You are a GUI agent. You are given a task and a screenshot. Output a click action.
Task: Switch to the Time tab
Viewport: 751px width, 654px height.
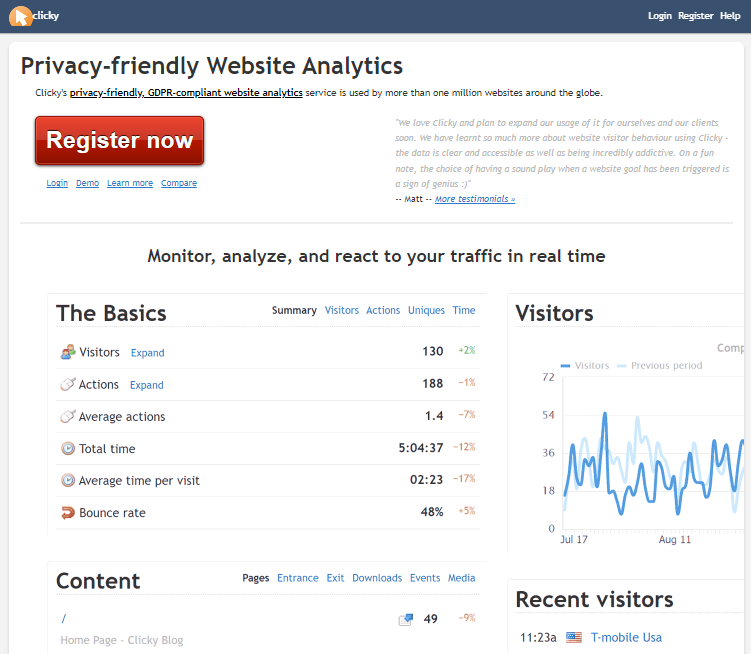(x=464, y=310)
